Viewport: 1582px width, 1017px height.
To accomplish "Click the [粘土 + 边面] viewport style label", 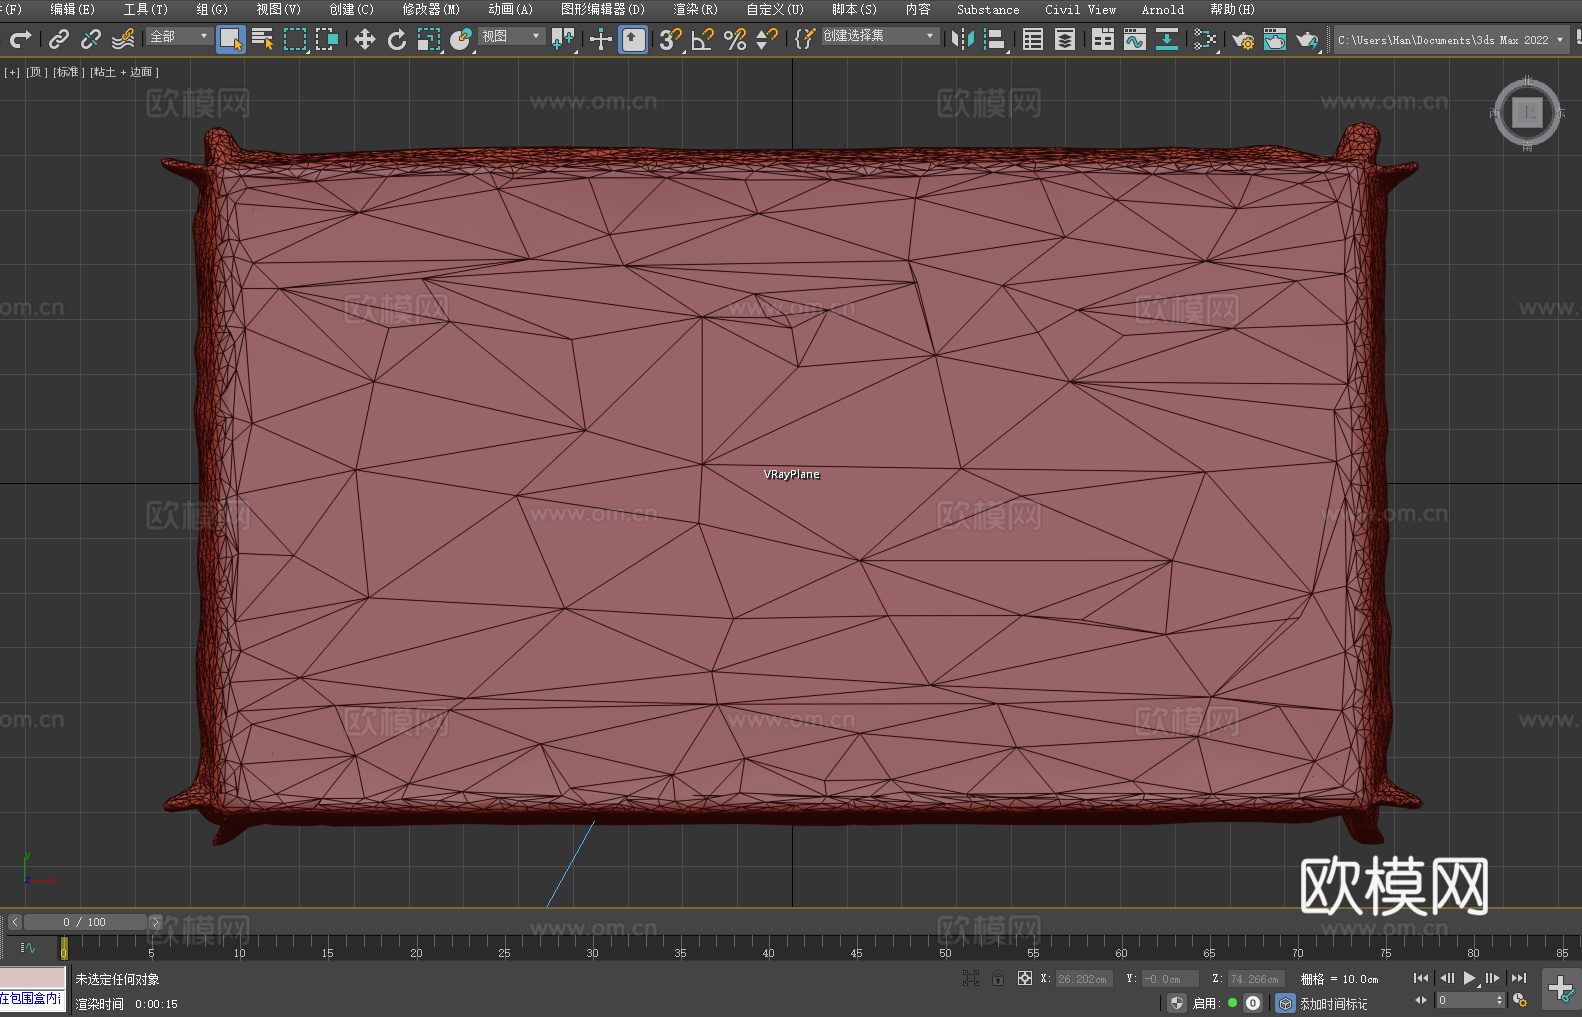I will pos(124,72).
